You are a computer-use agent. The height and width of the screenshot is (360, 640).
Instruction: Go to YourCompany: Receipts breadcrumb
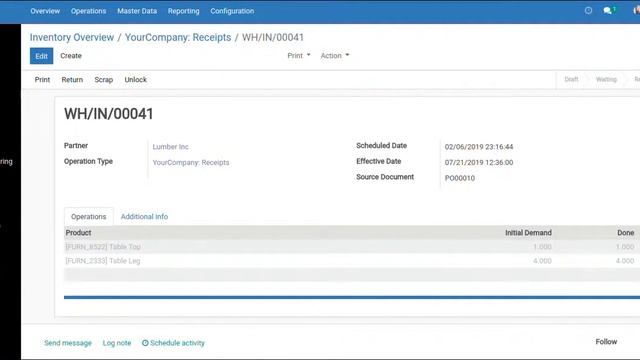click(x=178, y=37)
